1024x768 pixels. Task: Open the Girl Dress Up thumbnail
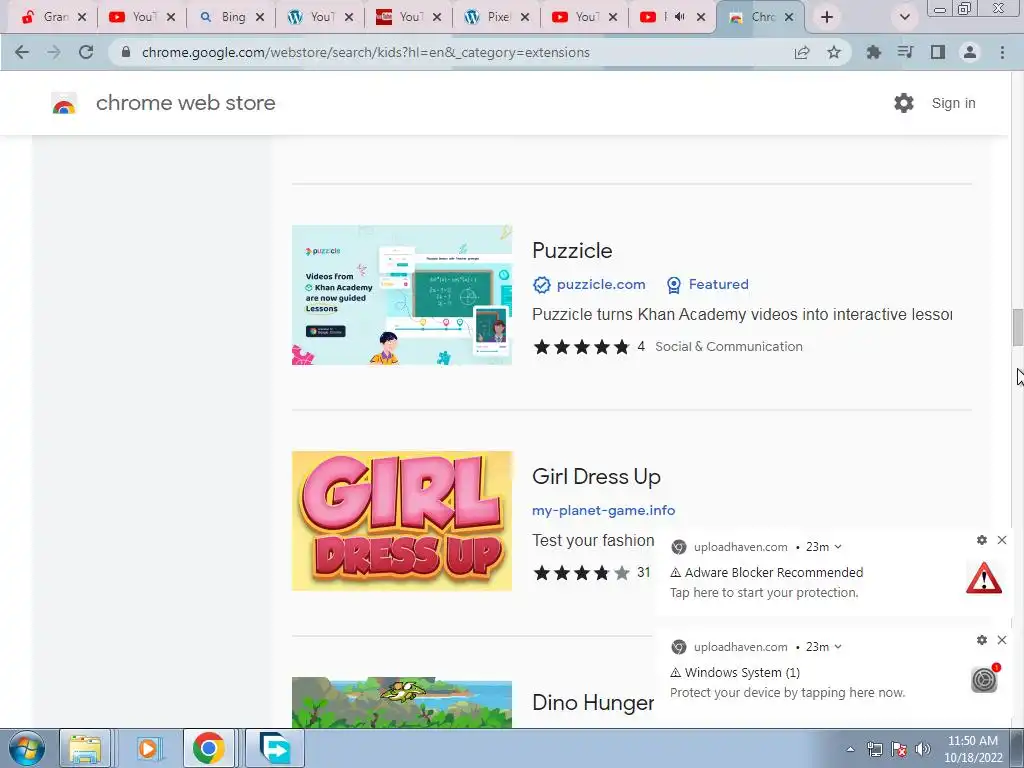(x=402, y=521)
